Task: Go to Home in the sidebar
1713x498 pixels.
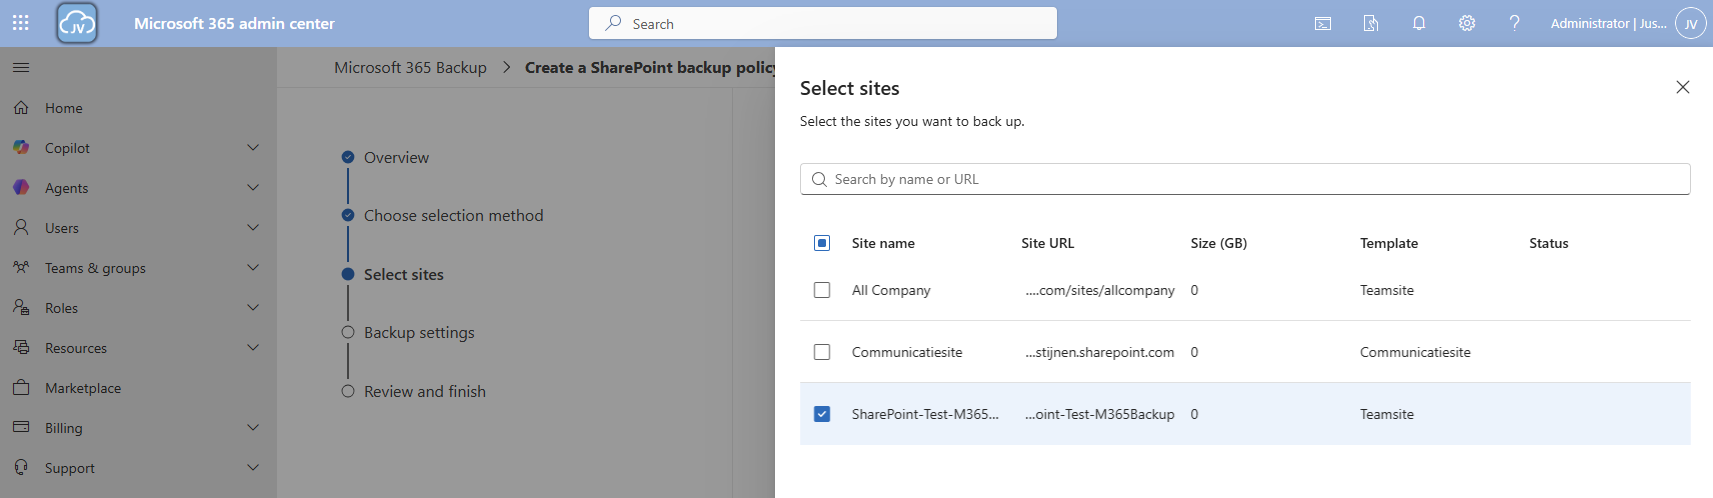Action: (x=64, y=108)
